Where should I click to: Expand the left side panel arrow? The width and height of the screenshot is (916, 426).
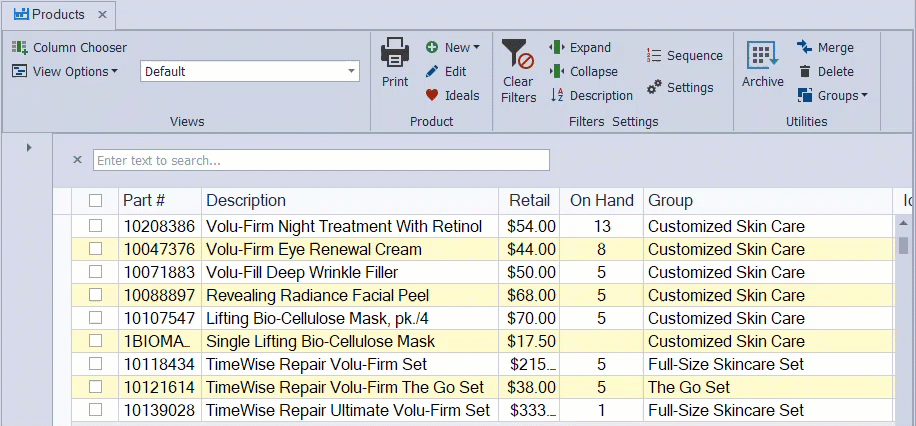click(x=29, y=148)
